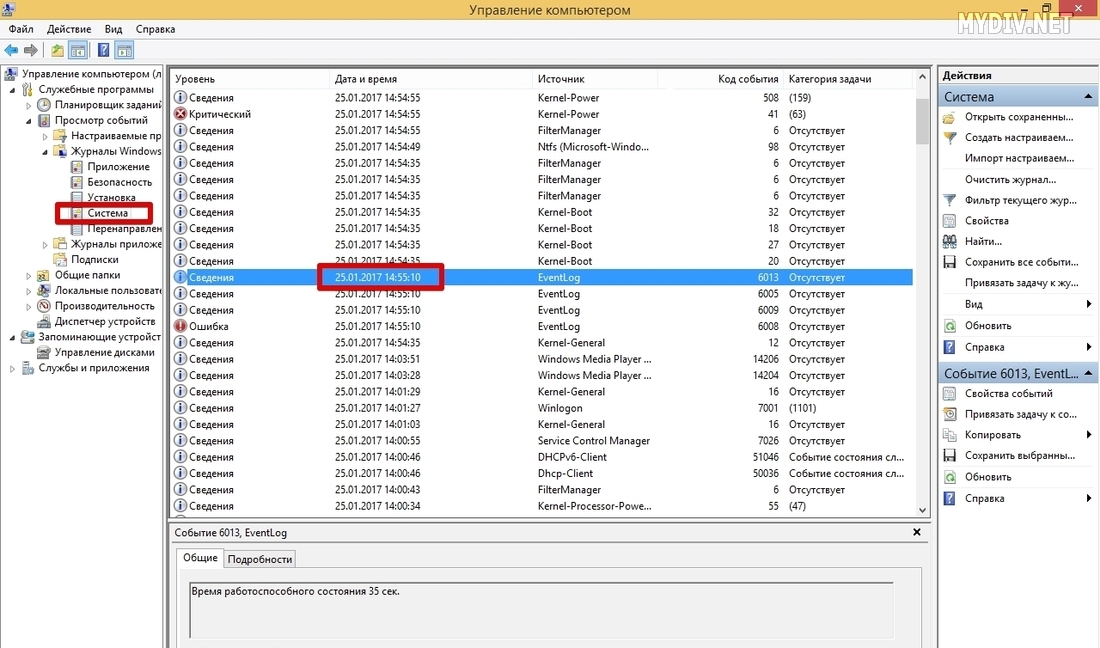This screenshot has width=1100, height=648.
Task: Click the folder icon for Открыть сохраненны...
Action: [x=949, y=117]
